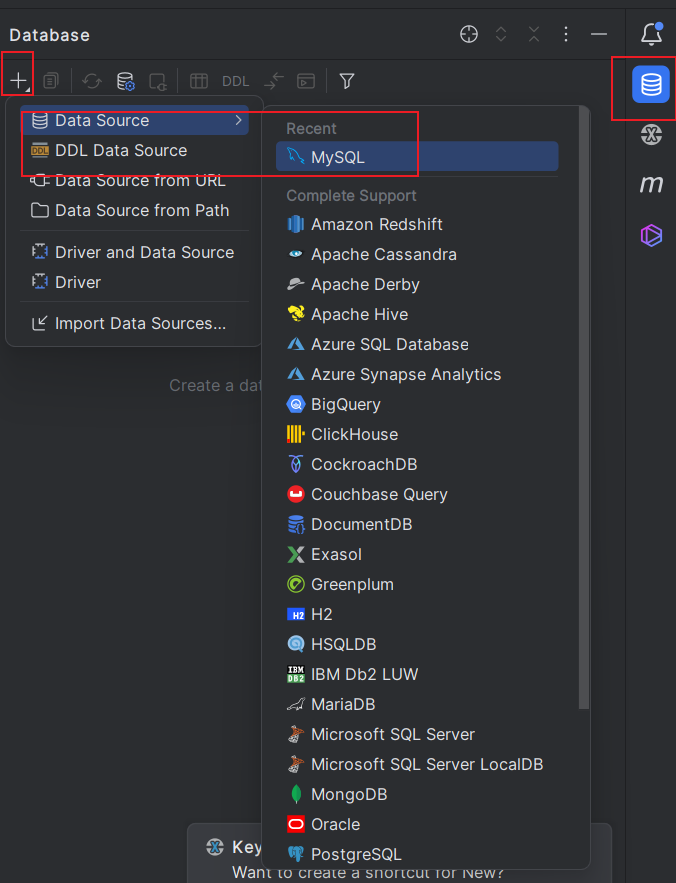The height and width of the screenshot is (883, 676).
Task: Click the Select Opened File target icon
Action: click(x=469, y=34)
